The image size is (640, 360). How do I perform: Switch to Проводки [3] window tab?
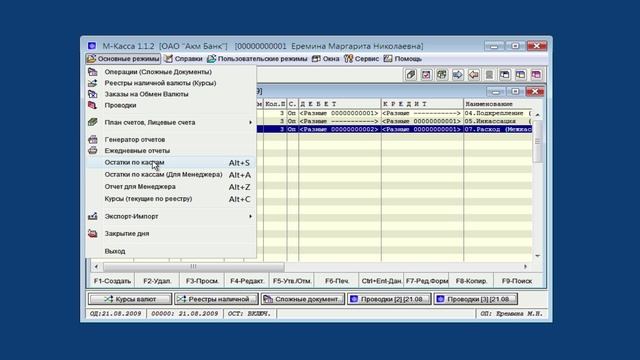tap(476, 299)
